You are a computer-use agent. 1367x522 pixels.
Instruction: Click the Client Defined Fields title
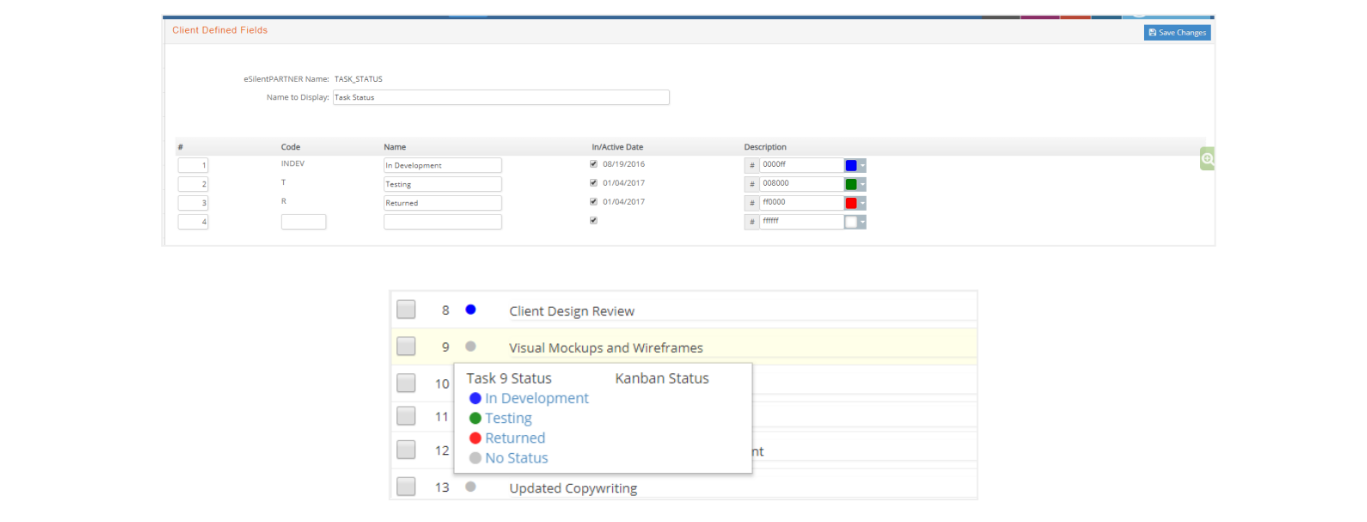[220, 30]
